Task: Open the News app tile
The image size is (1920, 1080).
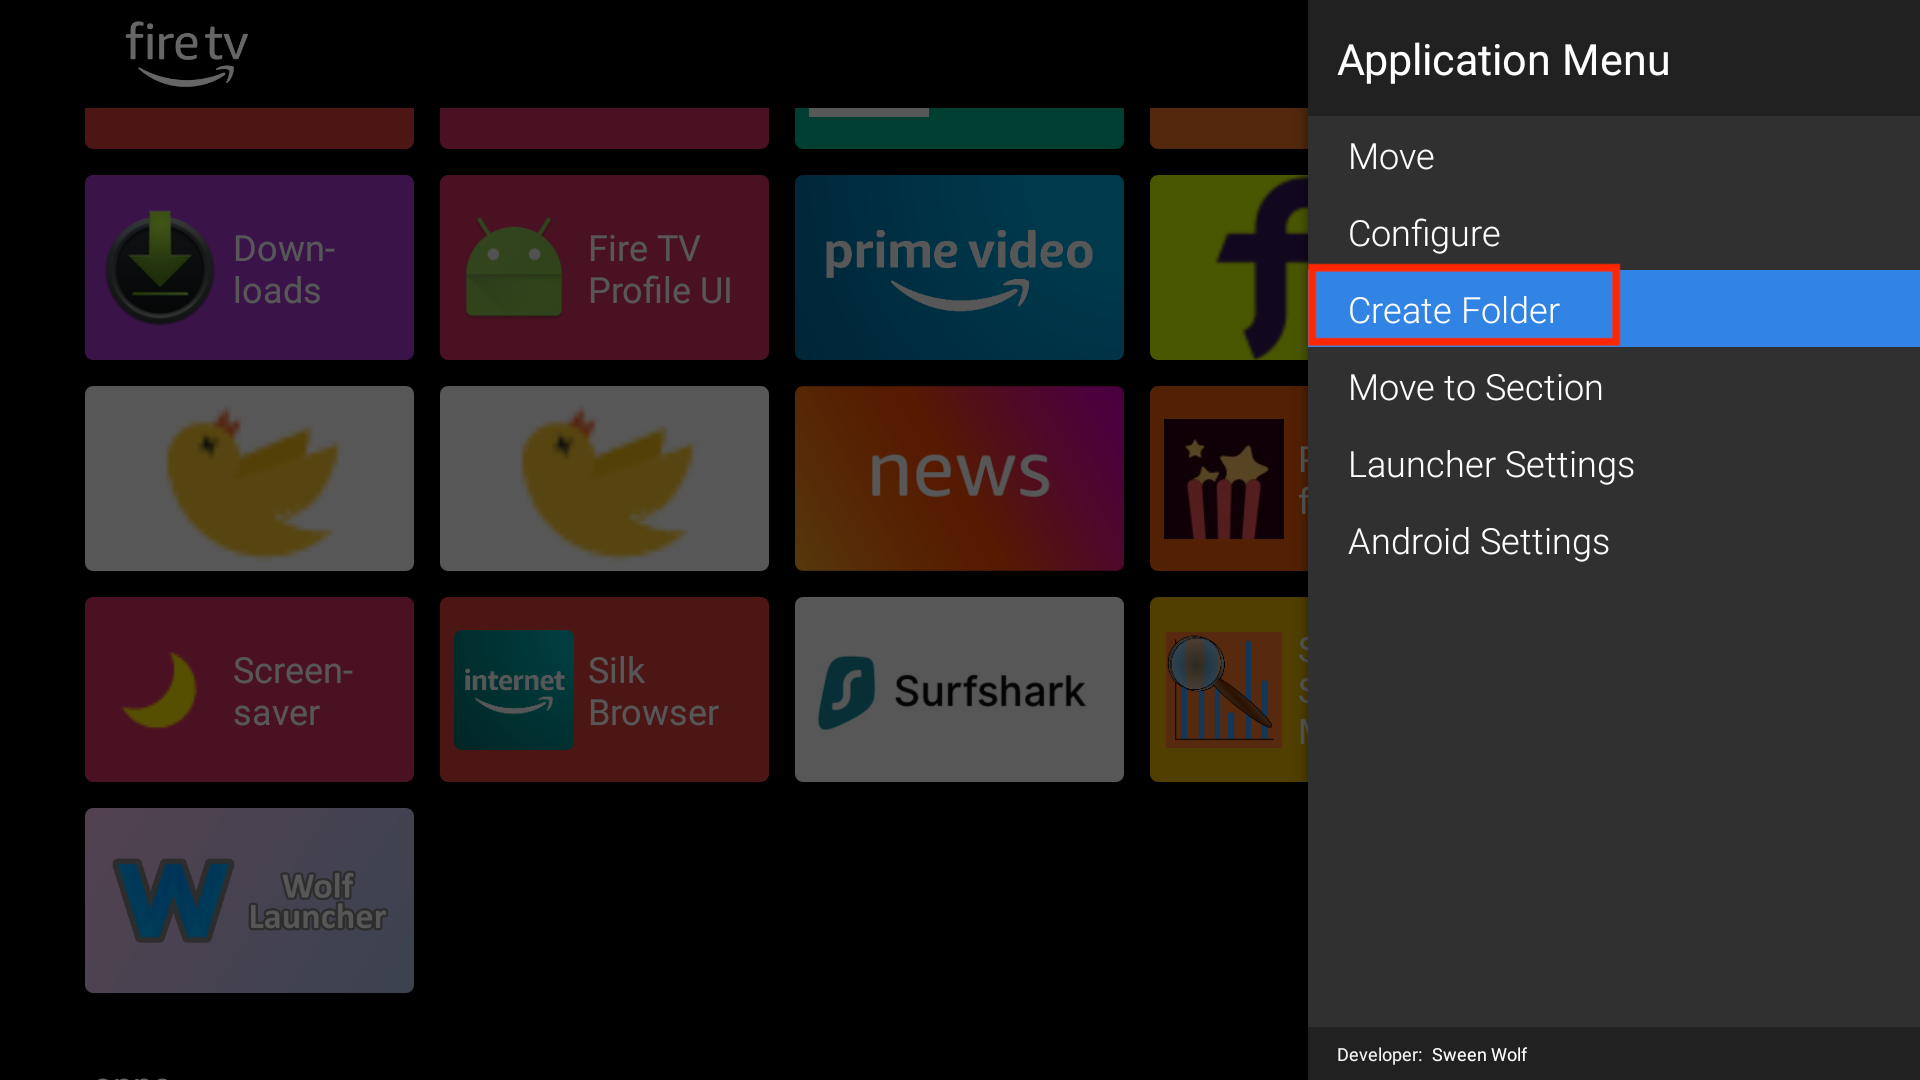Action: [x=959, y=478]
